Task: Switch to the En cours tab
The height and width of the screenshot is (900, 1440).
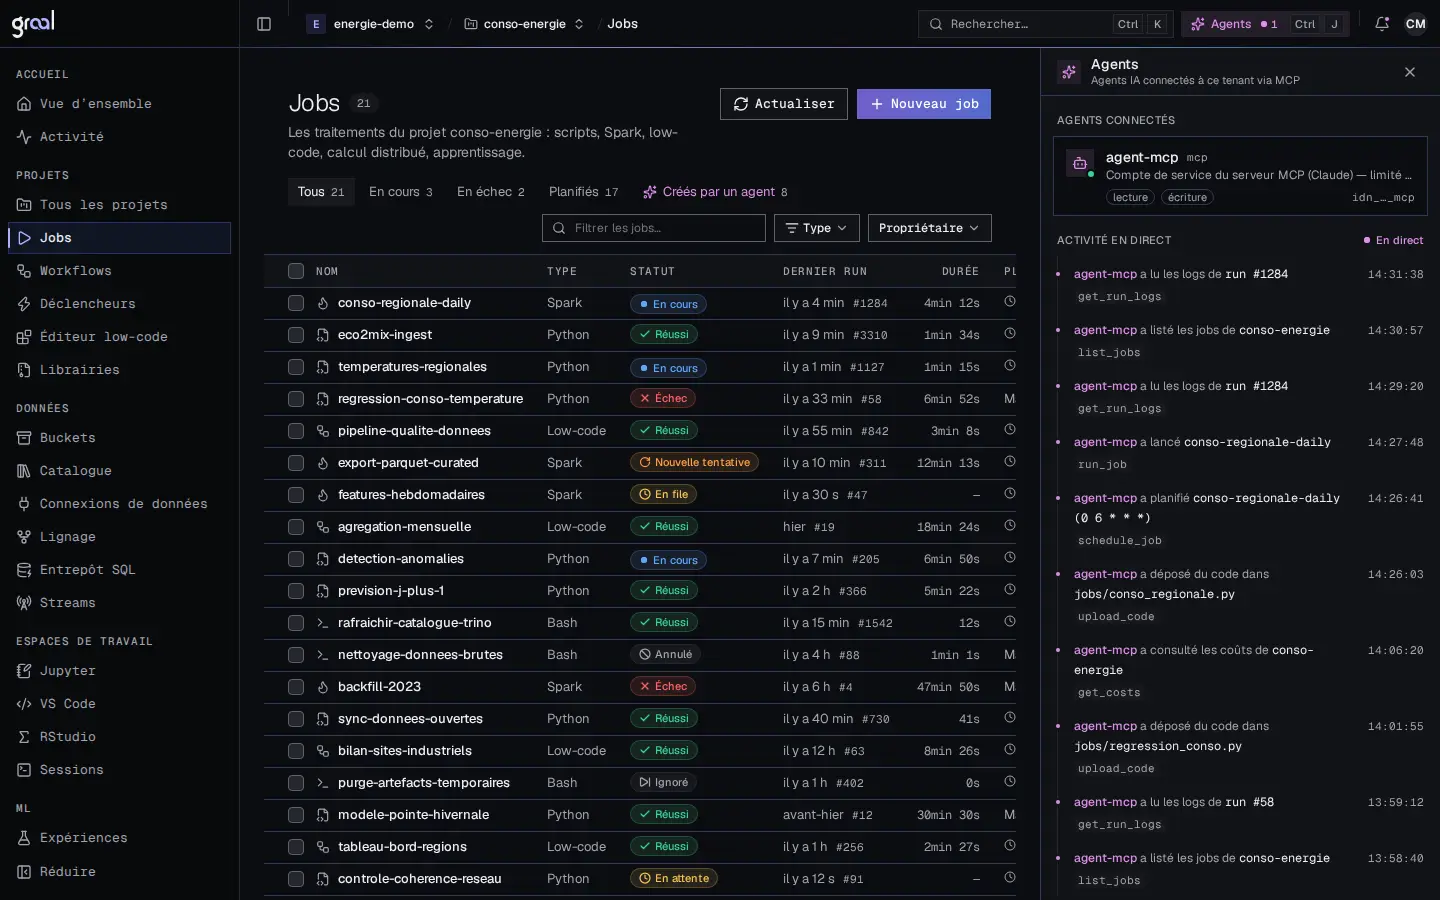Action: pyautogui.click(x=401, y=192)
